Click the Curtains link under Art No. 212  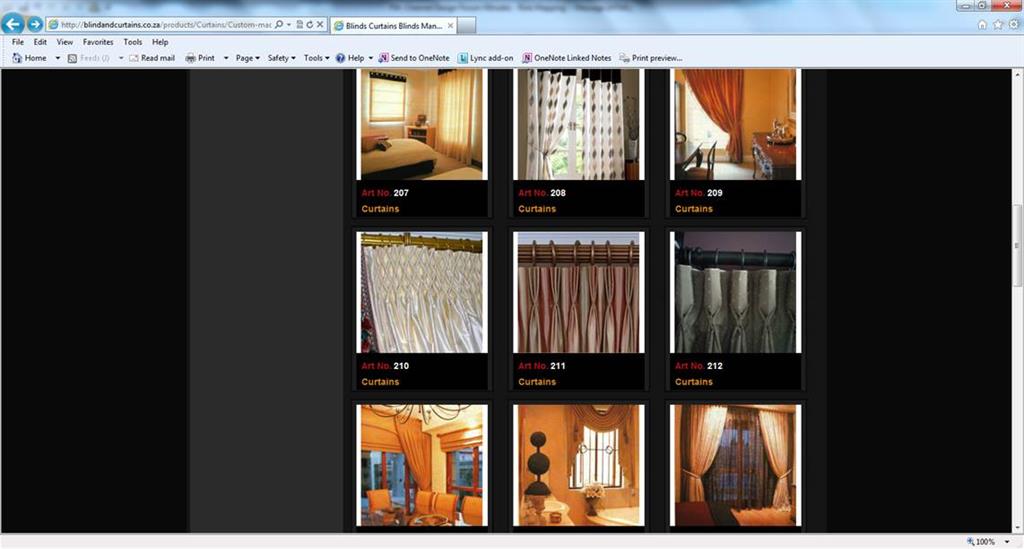[694, 382]
